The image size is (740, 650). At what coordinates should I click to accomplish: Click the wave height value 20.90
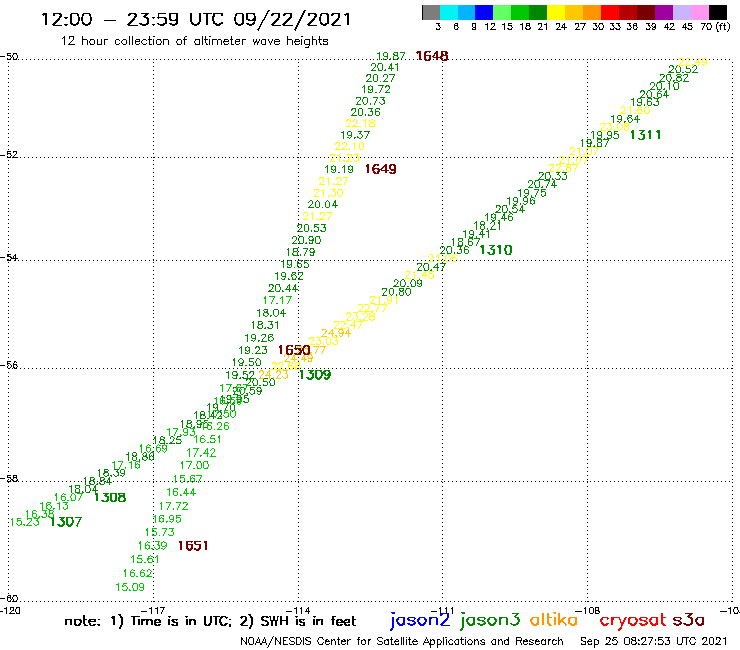(x=306, y=240)
